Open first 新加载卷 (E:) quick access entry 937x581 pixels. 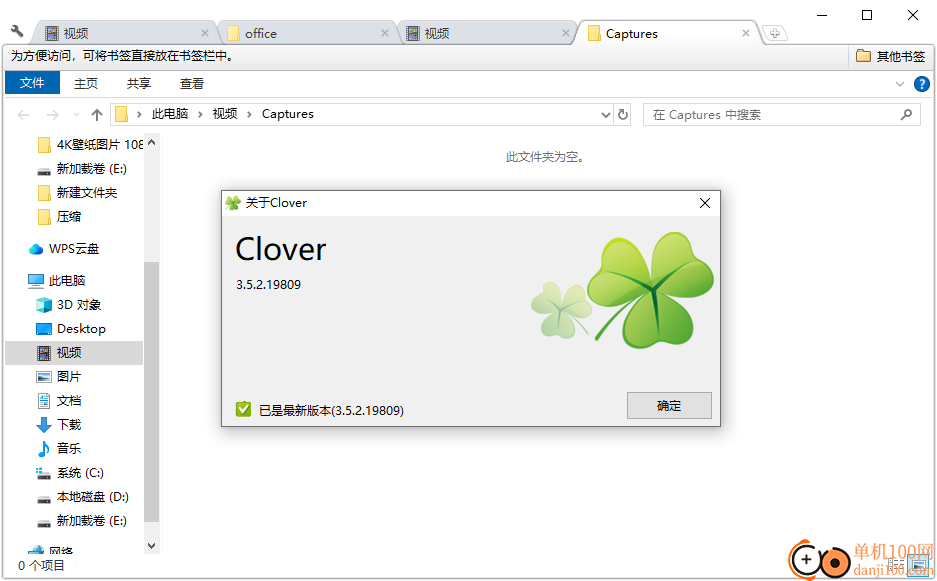[82, 169]
